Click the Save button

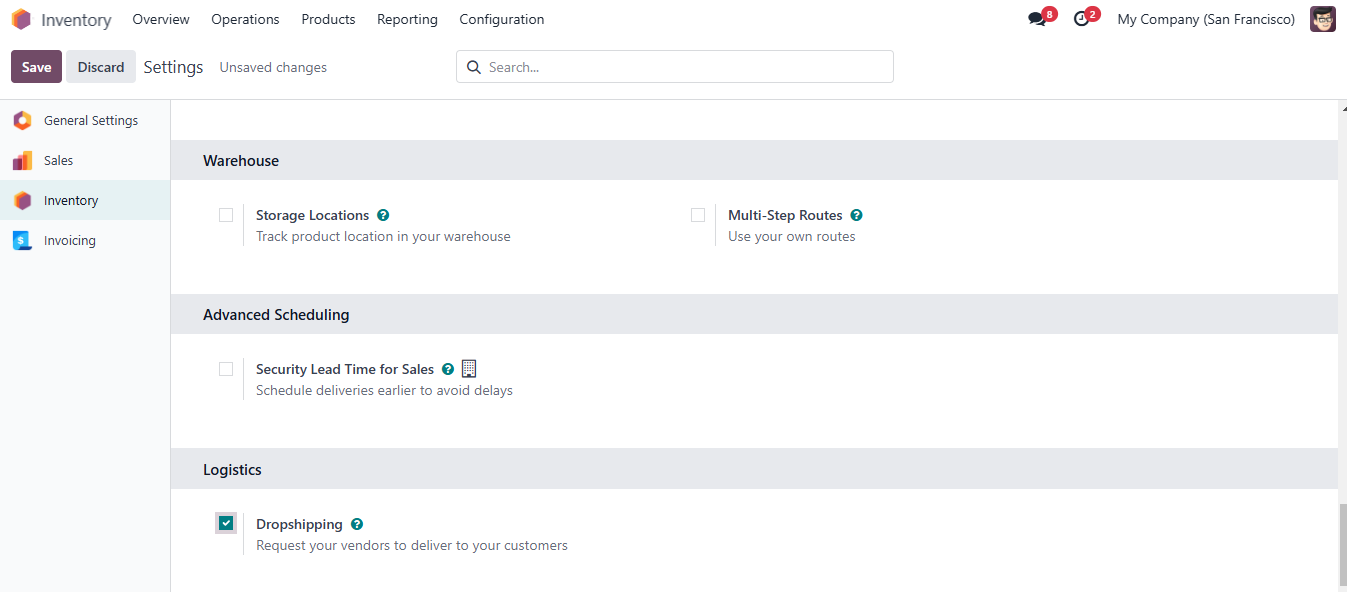click(35, 66)
